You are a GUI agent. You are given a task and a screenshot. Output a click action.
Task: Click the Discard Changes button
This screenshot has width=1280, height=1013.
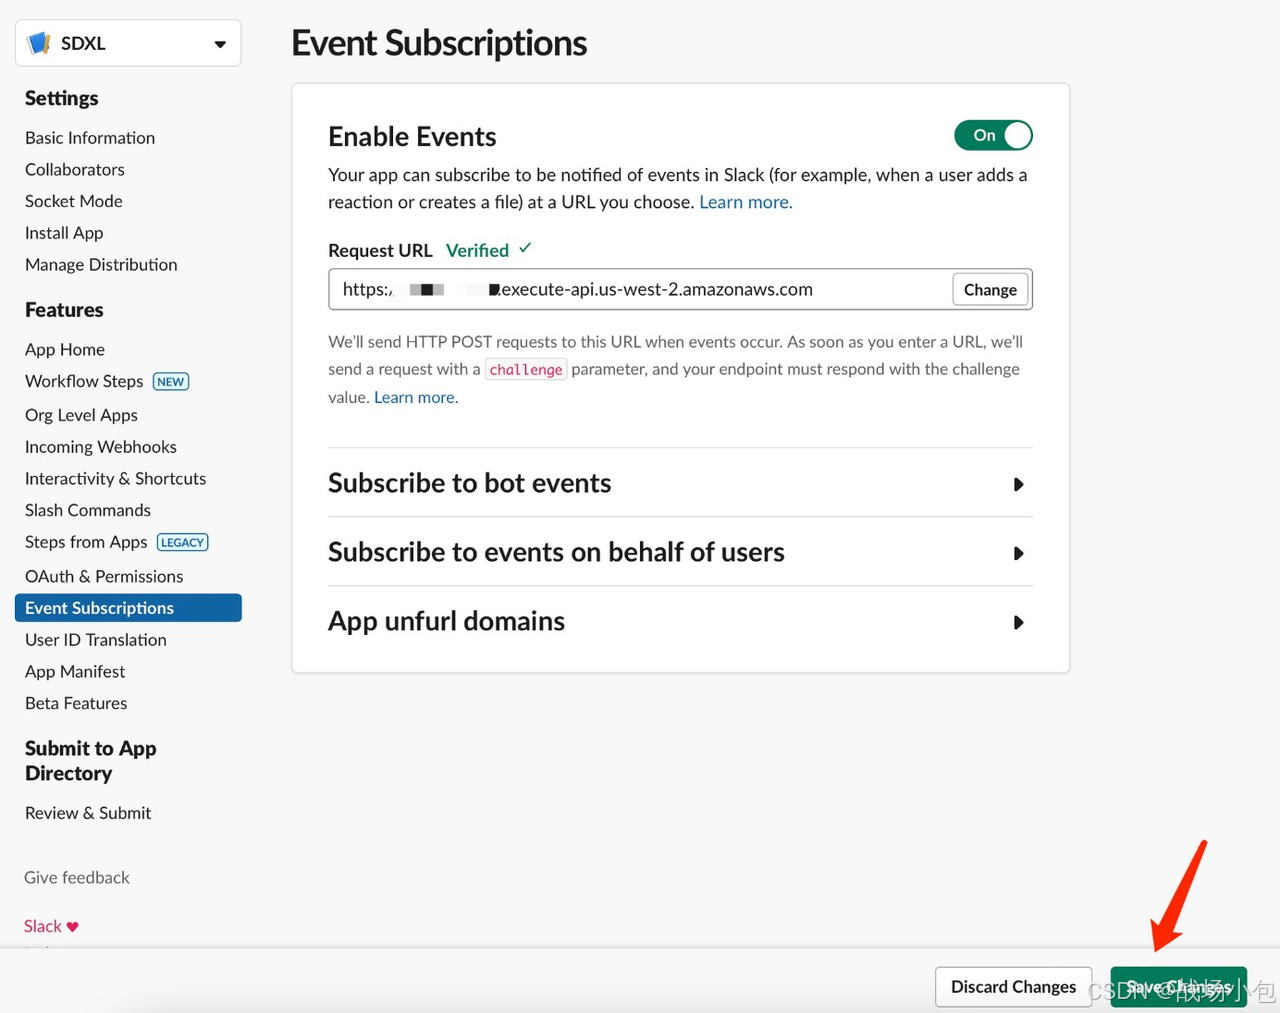point(1014,987)
